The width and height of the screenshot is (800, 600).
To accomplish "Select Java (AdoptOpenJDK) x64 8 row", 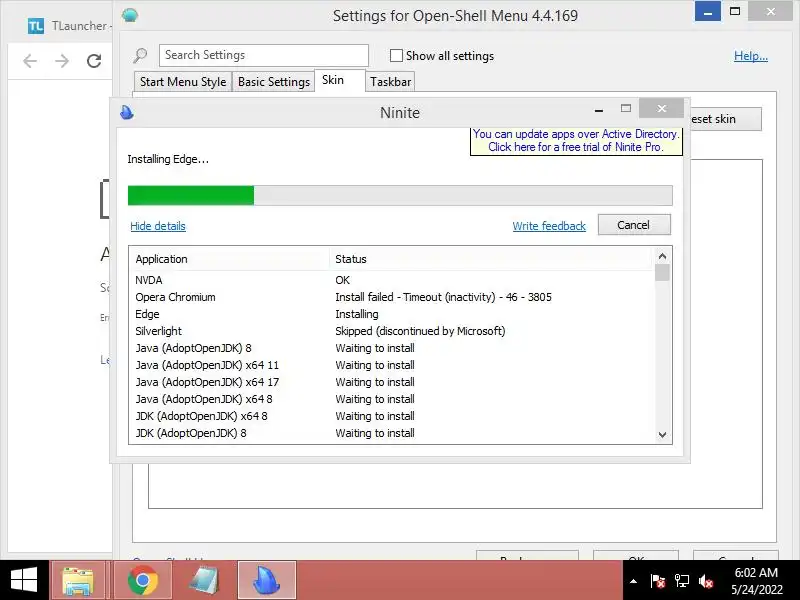I will pyautogui.click(x=391, y=399).
